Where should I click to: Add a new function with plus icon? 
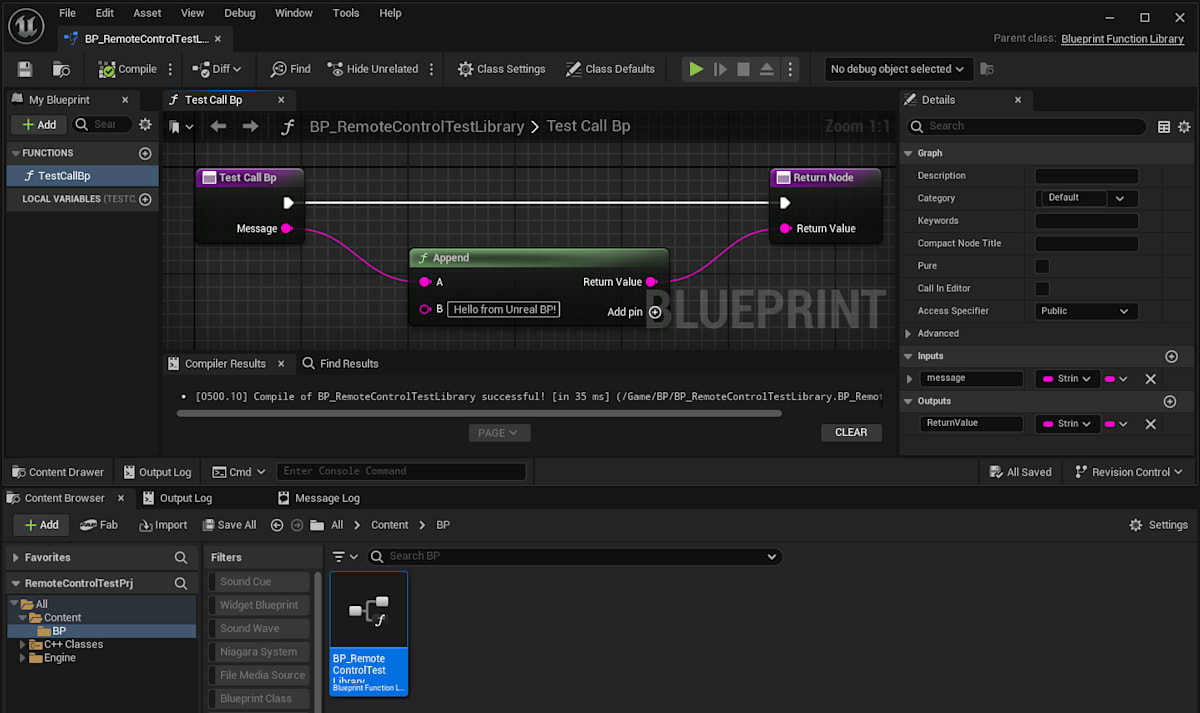pos(145,153)
